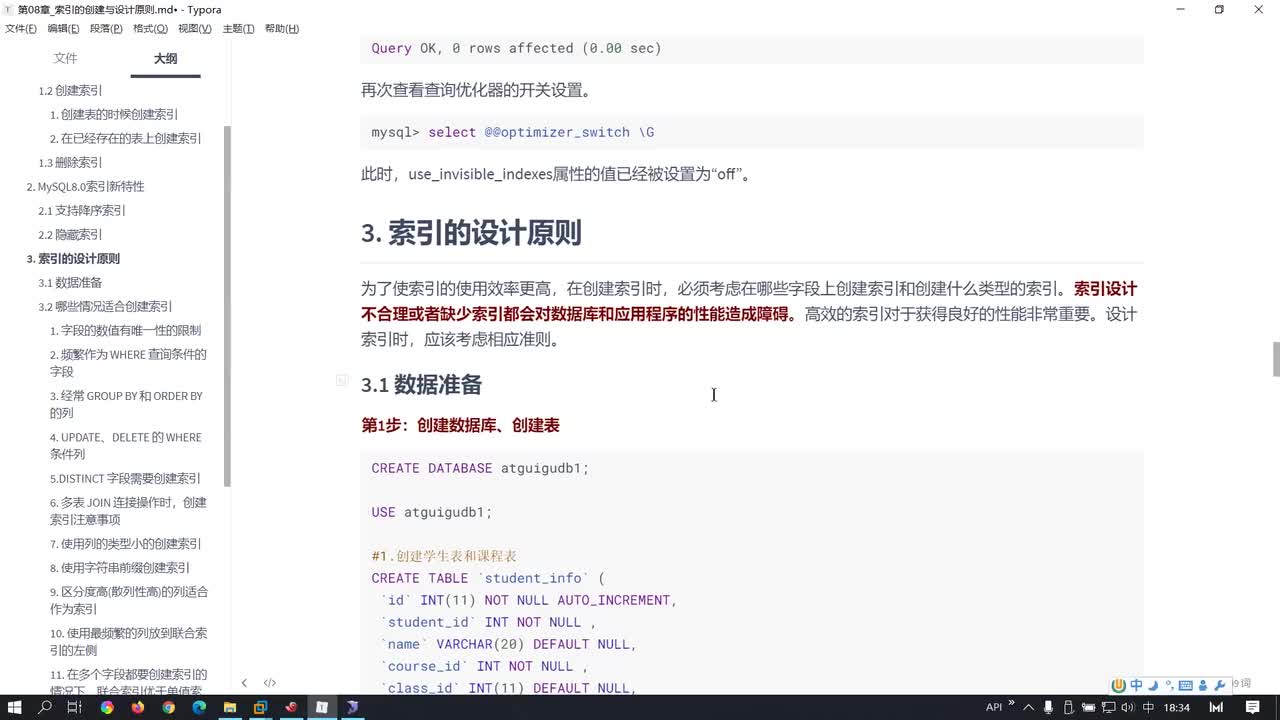
Task: Go to outline item 字段的数值有唯一性的限制
Action: click(x=125, y=330)
